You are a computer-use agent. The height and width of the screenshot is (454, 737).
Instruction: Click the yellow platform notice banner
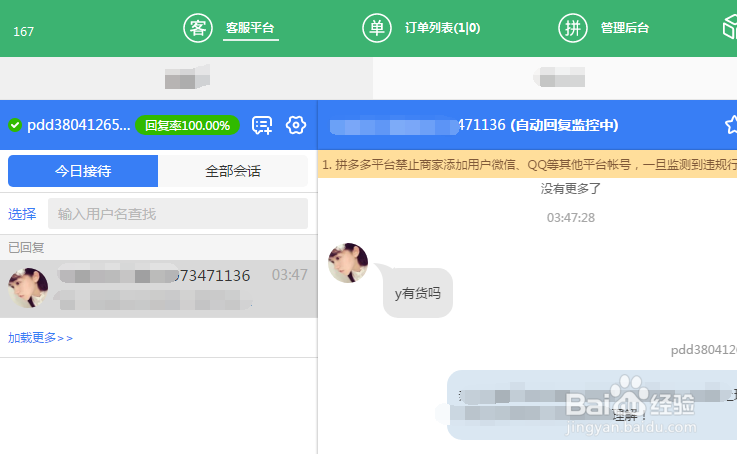click(527, 164)
